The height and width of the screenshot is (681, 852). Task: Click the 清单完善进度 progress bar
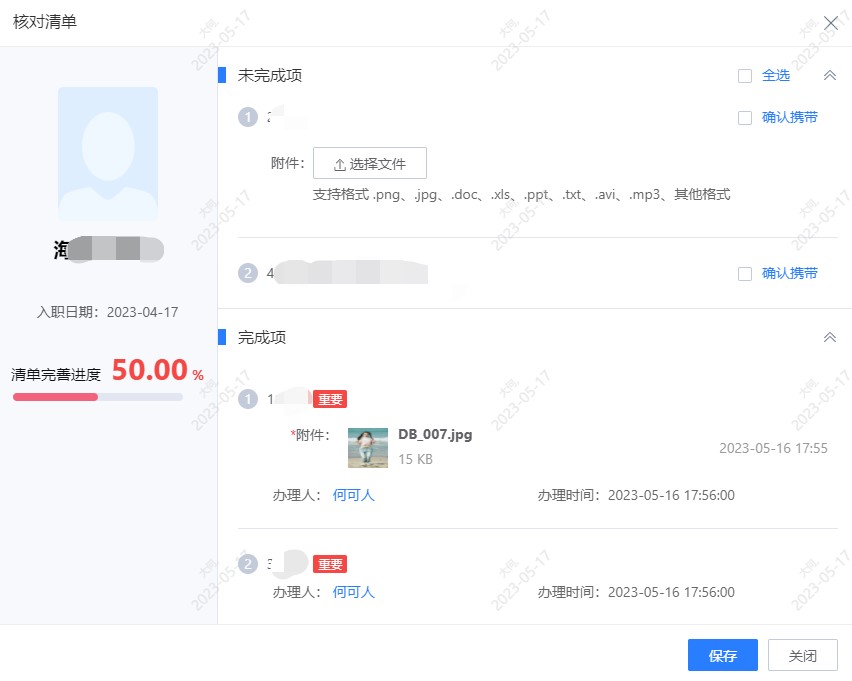pos(97,397)
